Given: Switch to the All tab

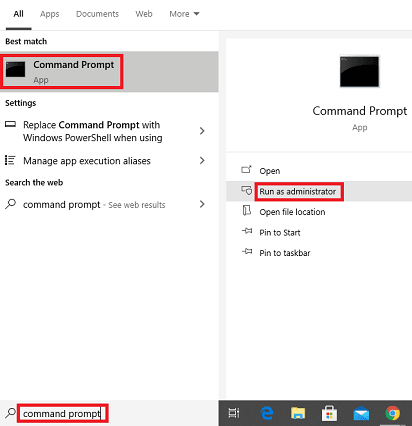Looking at the screenshot, I should [x=18, y=14].
